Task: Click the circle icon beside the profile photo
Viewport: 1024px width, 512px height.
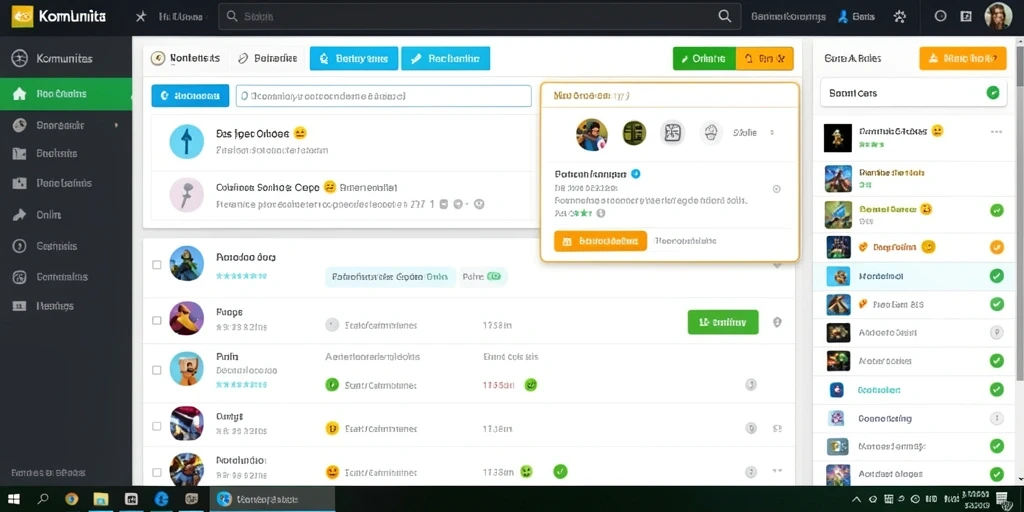Action: pyautogui.click(x=940, y=16)
